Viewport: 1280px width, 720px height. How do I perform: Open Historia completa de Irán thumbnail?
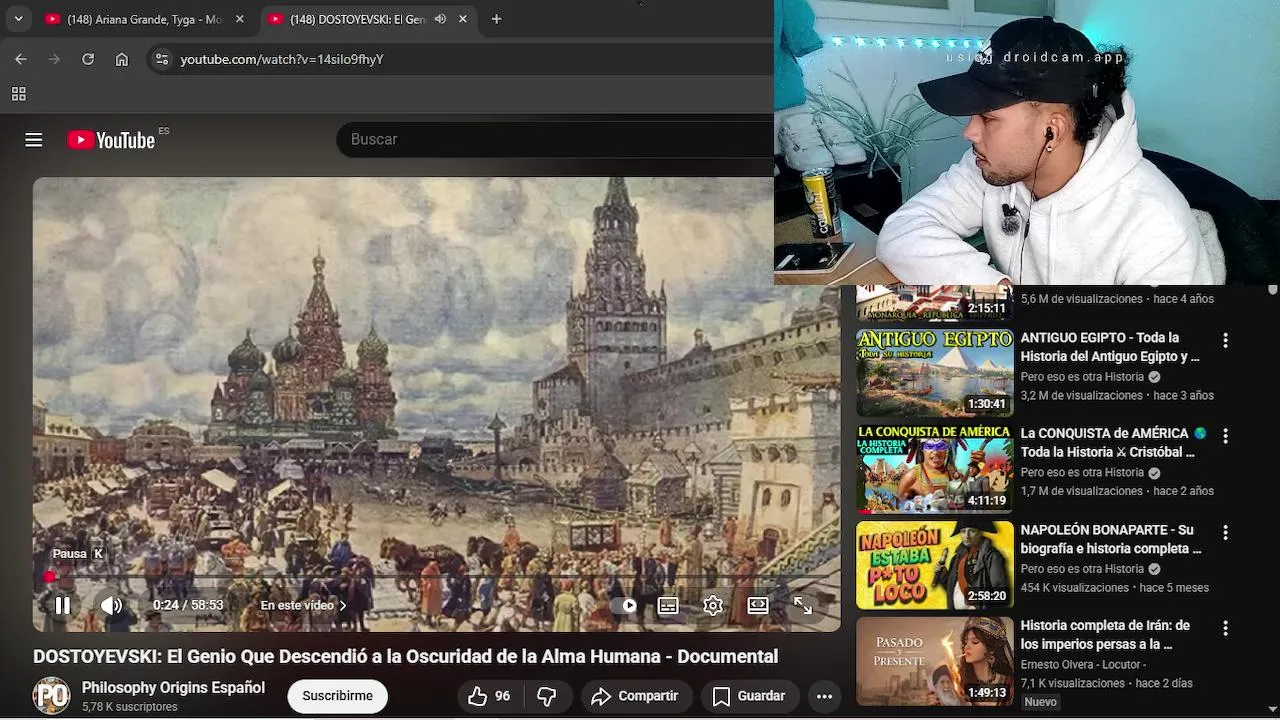(x=935, y=661)
